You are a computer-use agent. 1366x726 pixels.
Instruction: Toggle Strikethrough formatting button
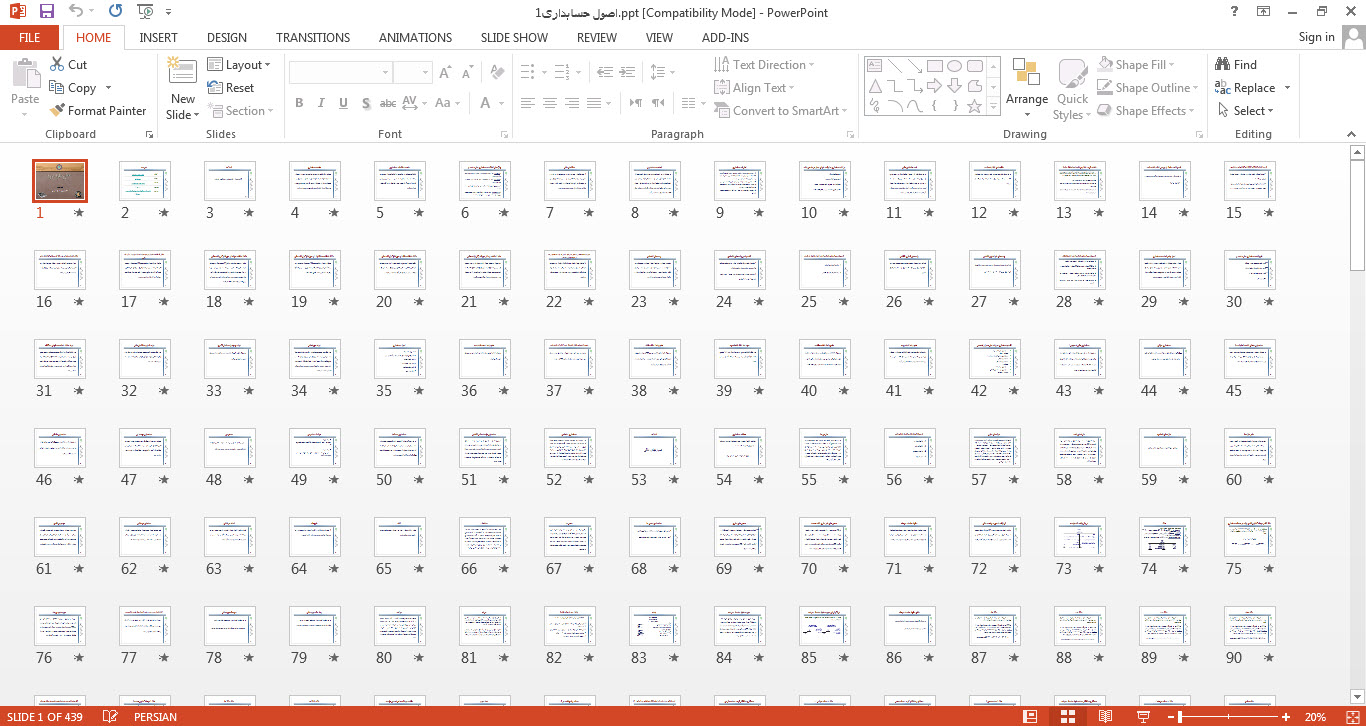[x=388, y=103]
